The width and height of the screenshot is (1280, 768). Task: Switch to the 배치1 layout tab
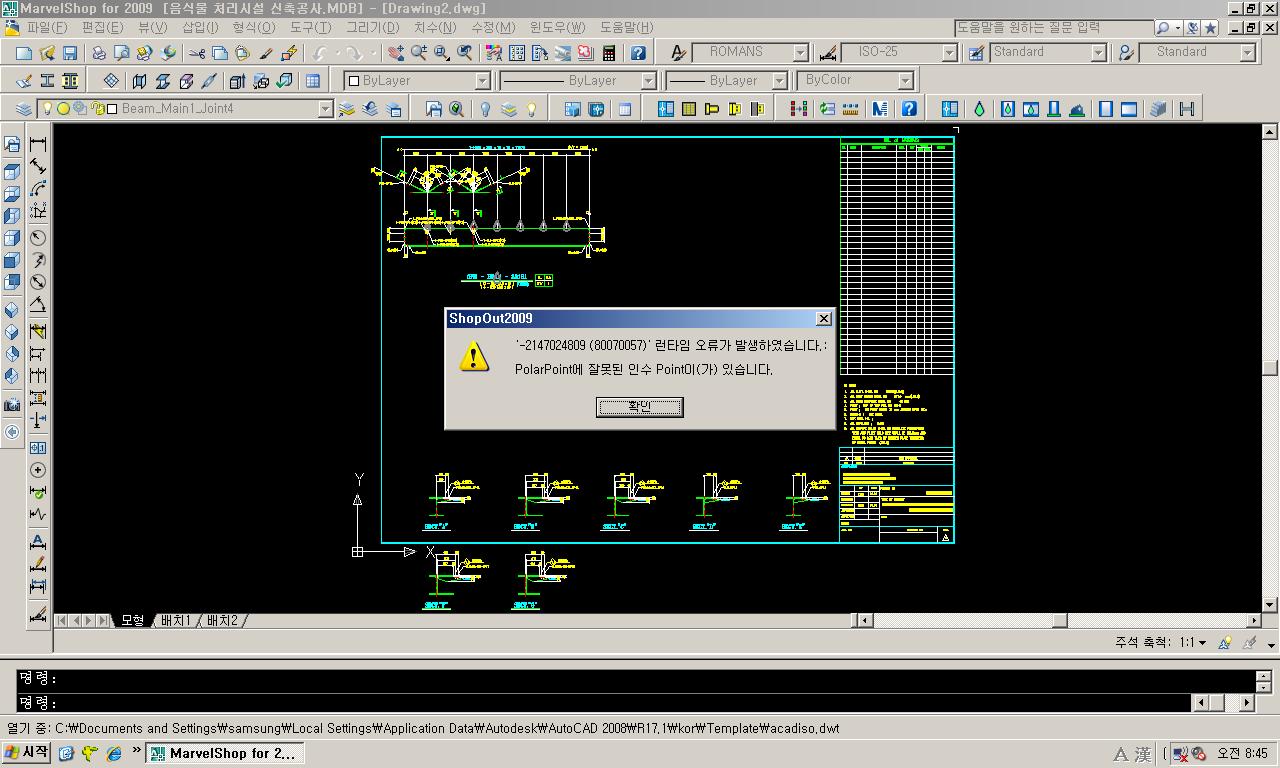click(x=175, y=621)
